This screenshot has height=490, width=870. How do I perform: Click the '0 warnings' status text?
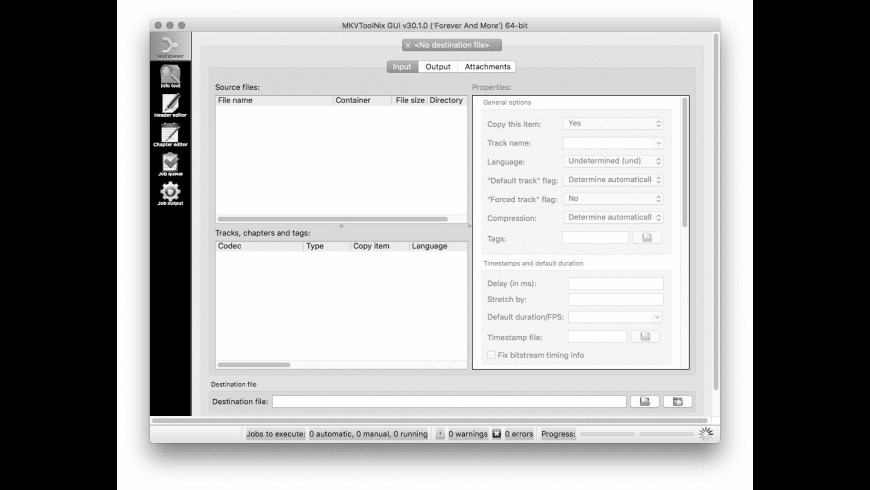(468, 434)
